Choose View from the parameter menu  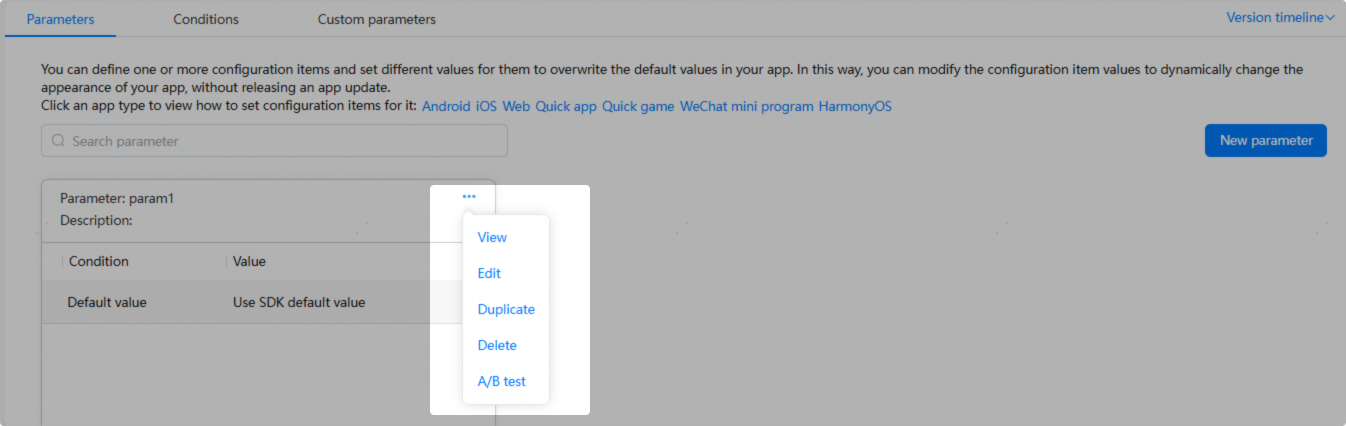[x=492, y=237]
